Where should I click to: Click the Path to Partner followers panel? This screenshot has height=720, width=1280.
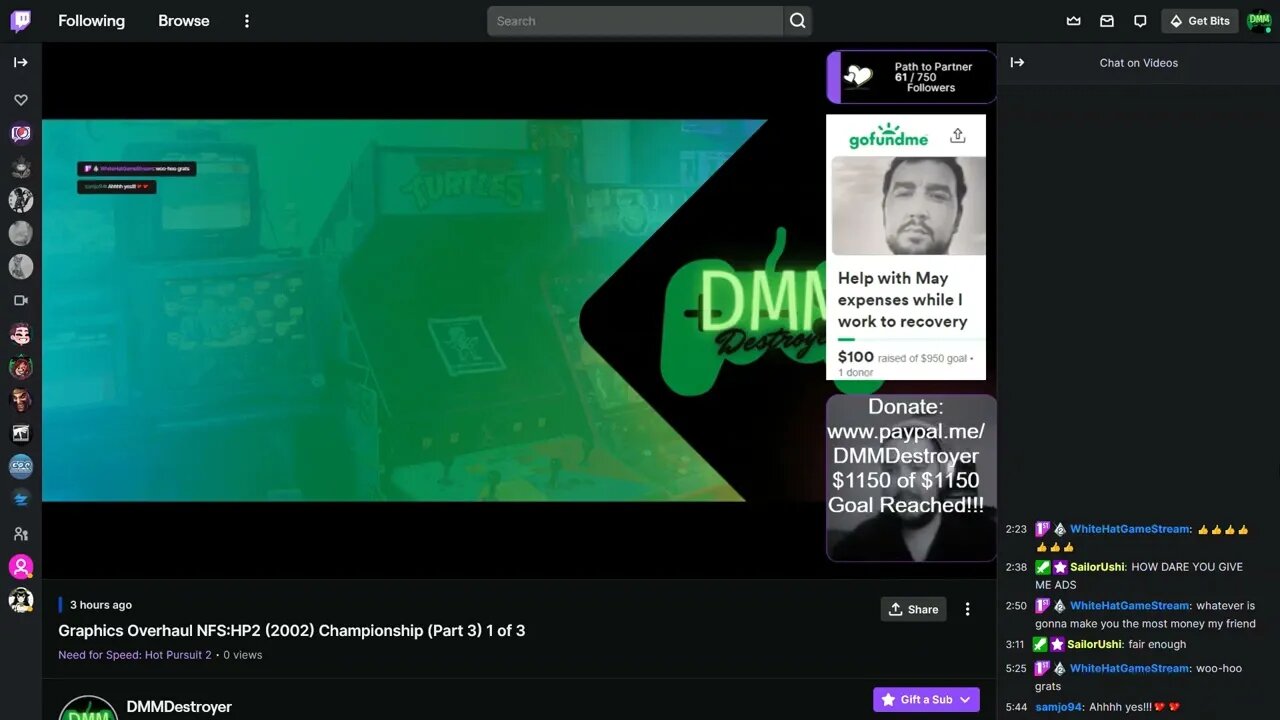click(911, 77)
